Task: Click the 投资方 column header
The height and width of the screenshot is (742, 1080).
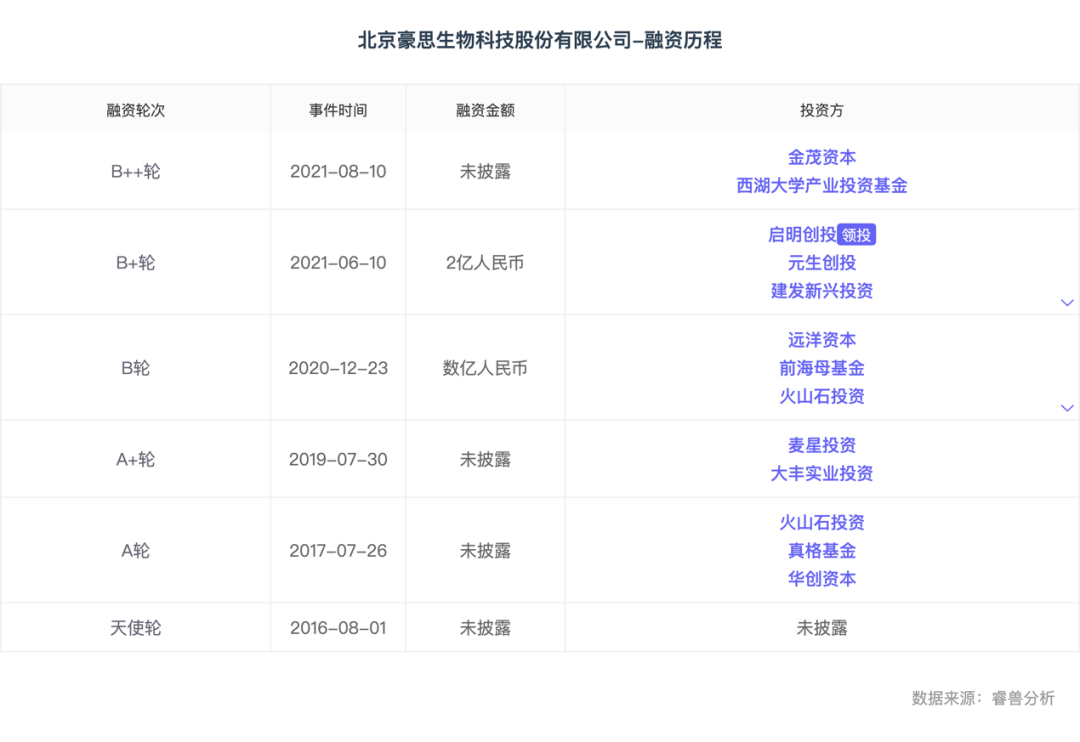Action: pyautogui.click(x=822, y=110)
